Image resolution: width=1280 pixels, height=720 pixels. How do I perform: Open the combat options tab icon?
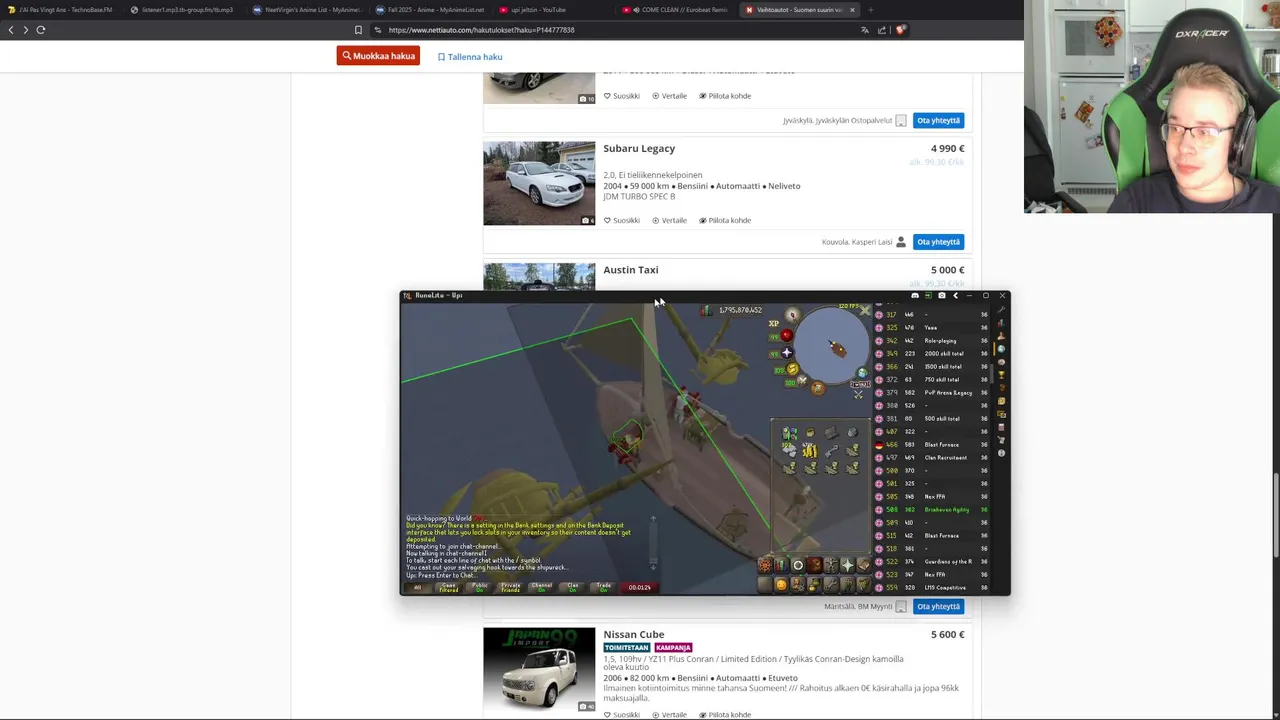[x=765, y=565]
